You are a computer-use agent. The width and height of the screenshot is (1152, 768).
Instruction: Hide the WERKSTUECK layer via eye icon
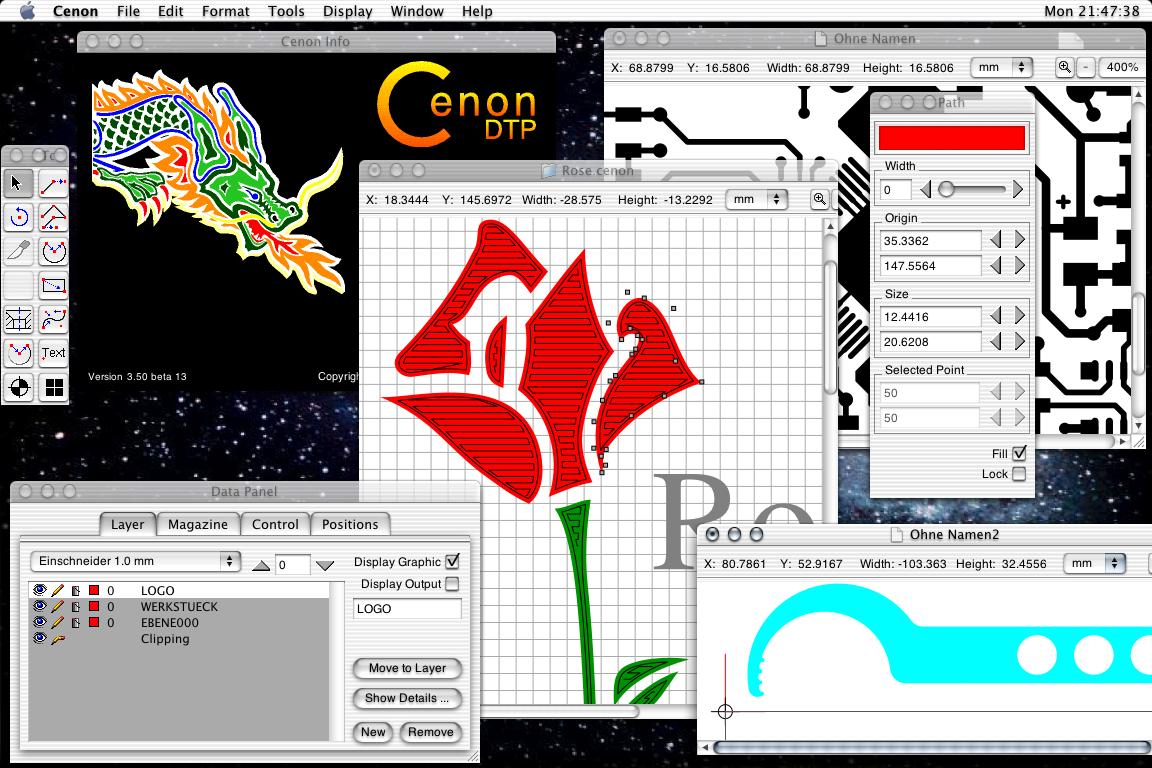tap(40, 607)
